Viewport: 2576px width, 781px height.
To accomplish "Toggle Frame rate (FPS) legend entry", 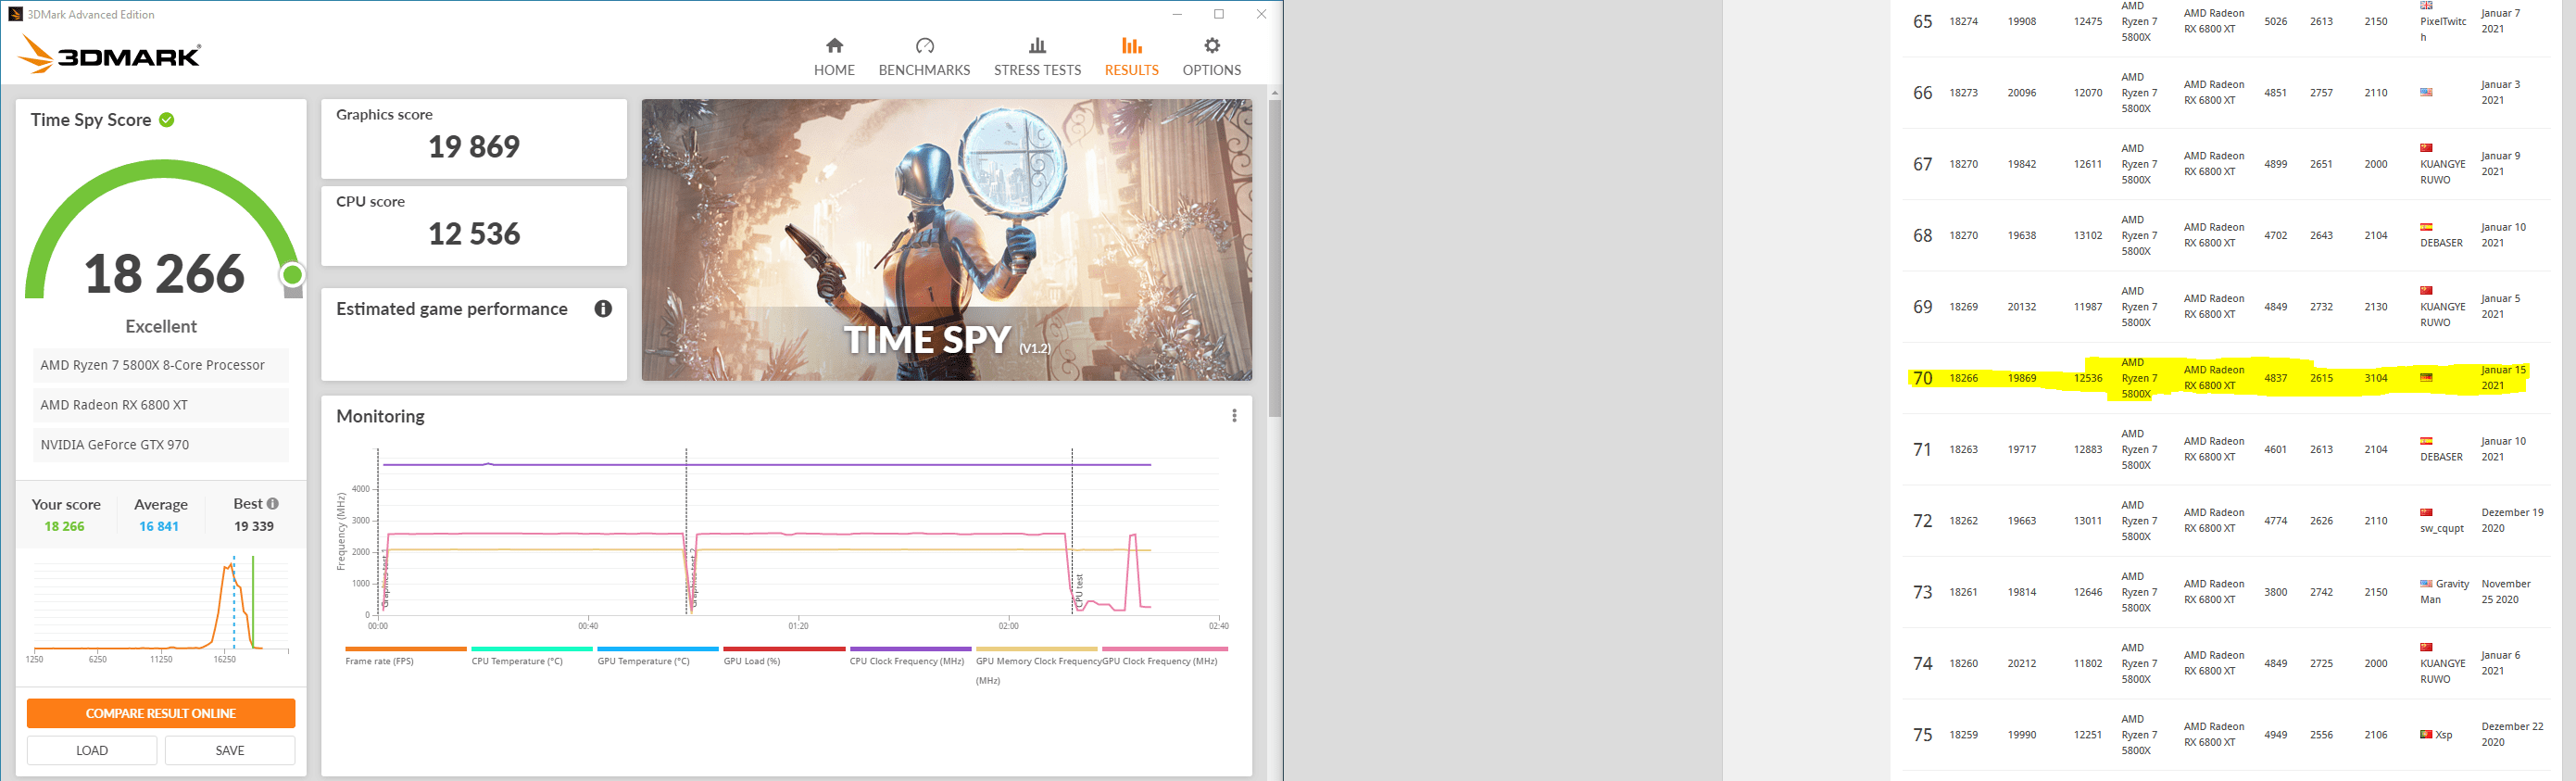I will 405,656.
